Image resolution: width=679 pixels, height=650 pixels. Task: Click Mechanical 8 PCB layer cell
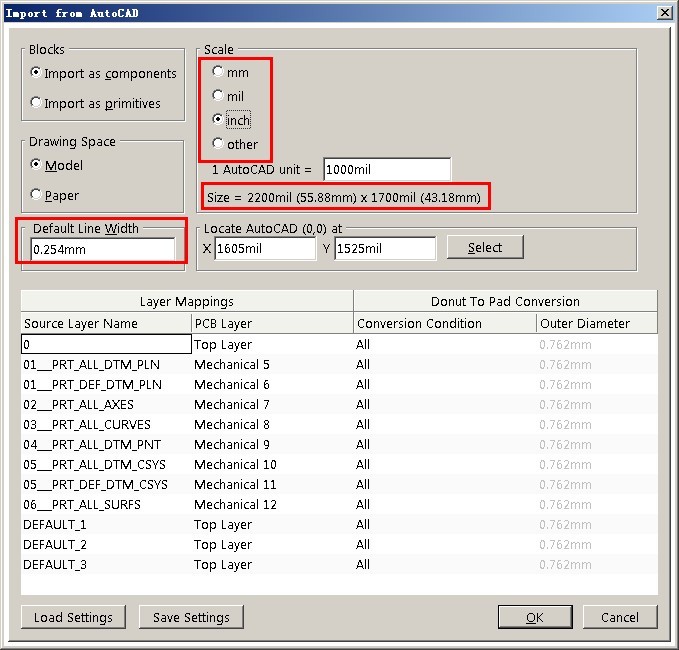(272, 424)
